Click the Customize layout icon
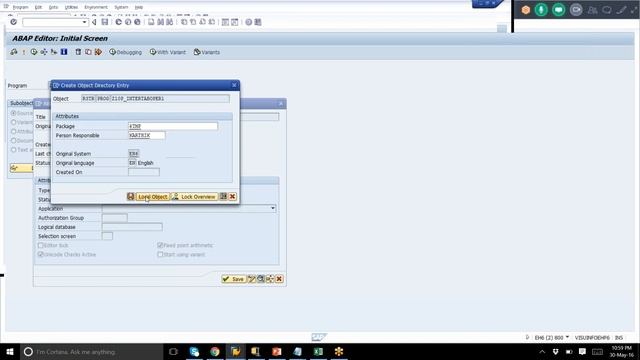This screenshot has width=640, height=360. click(258, 22)
